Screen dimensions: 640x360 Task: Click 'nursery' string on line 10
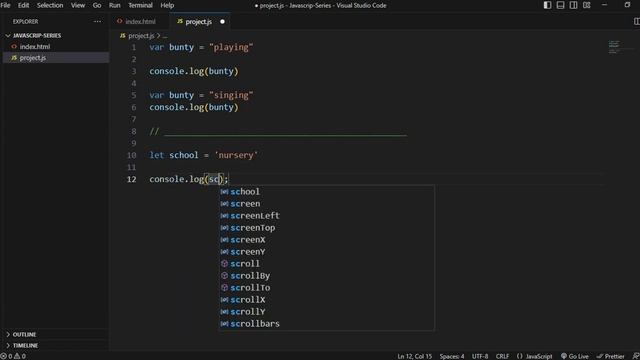tap(236, 155)
